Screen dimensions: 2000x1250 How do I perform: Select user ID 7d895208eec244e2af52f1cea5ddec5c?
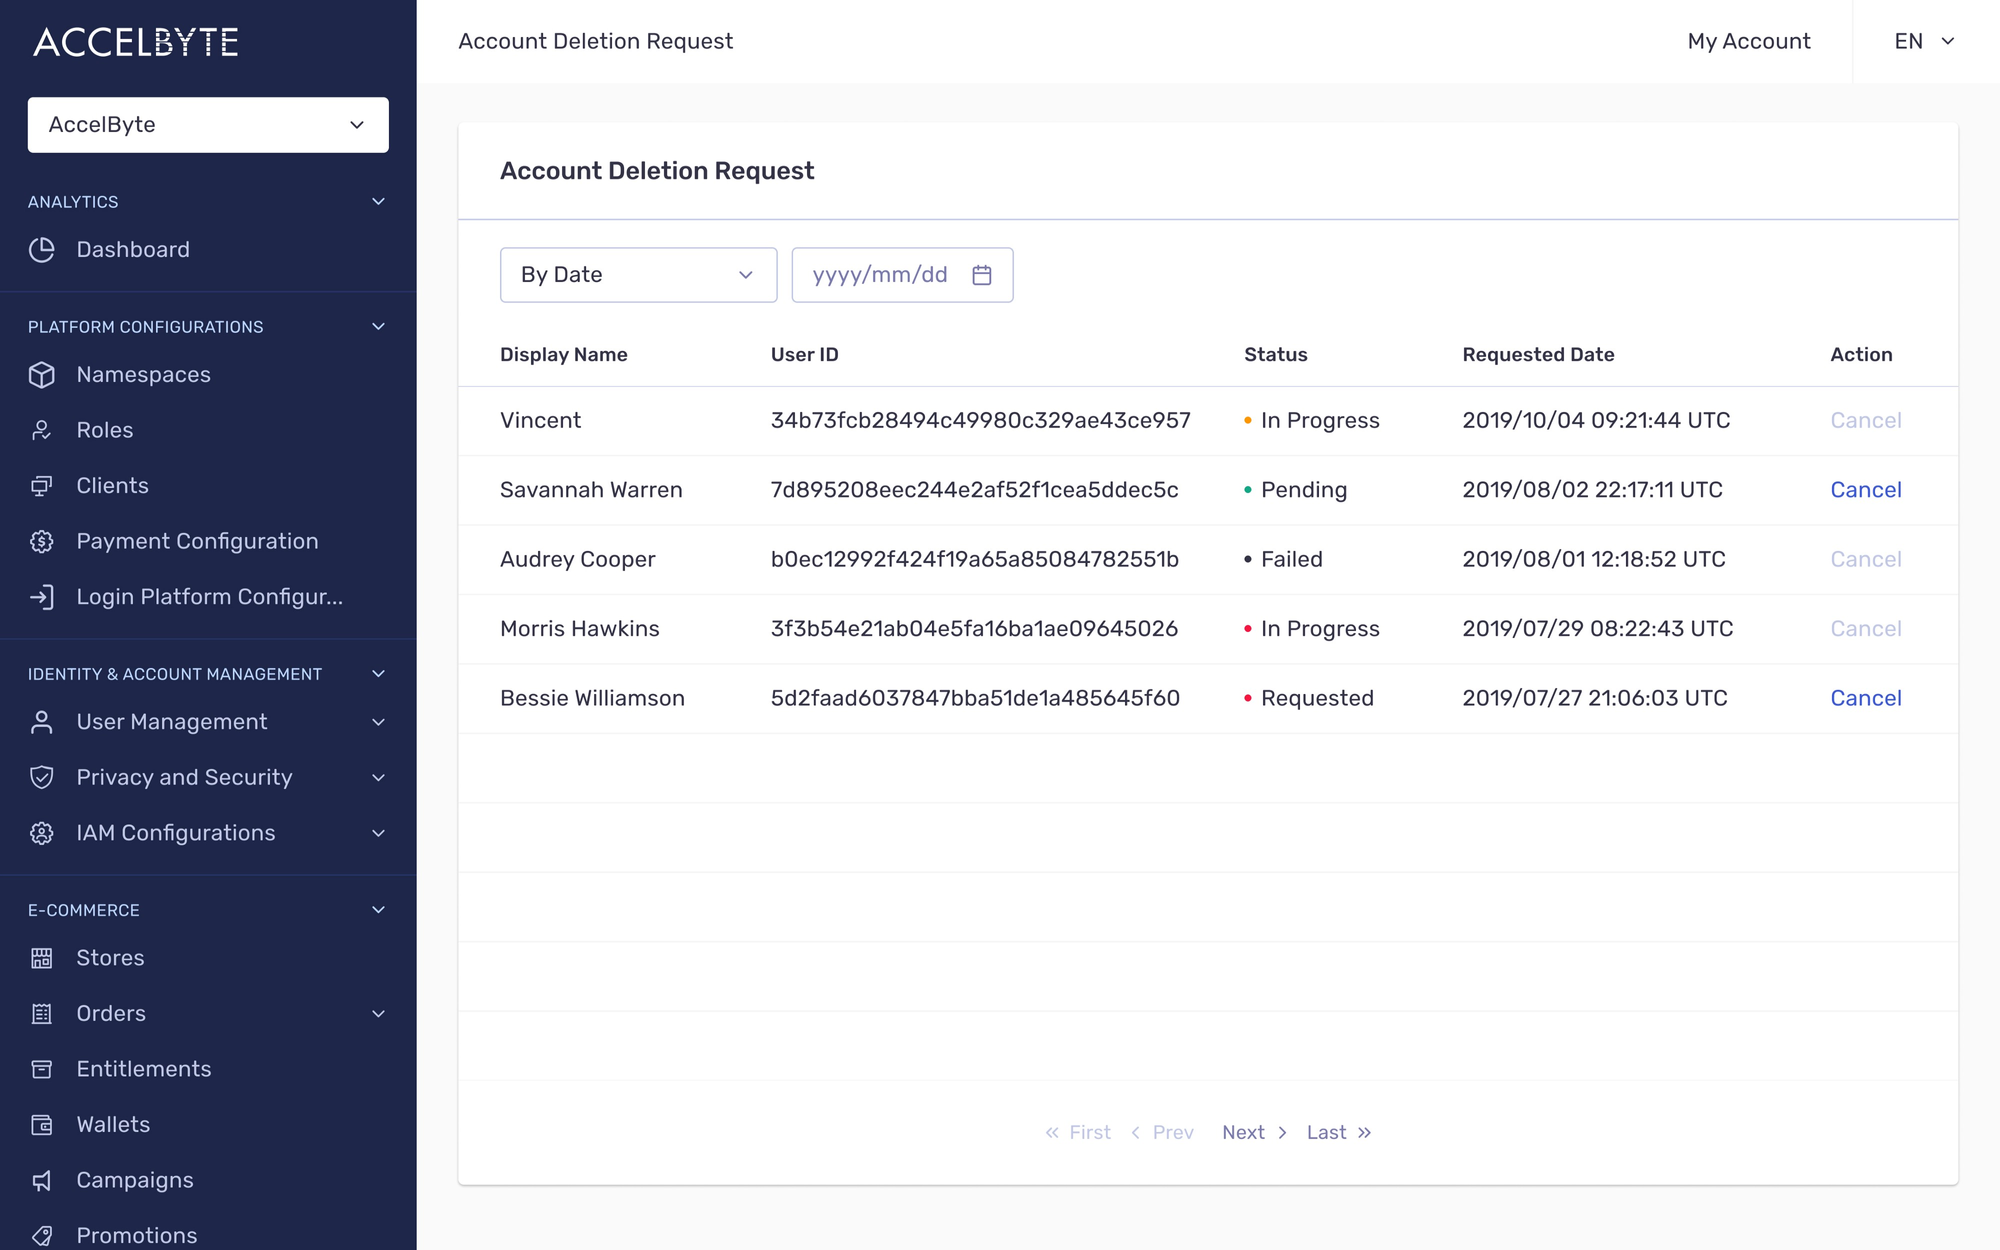click(x=974, y=490)
